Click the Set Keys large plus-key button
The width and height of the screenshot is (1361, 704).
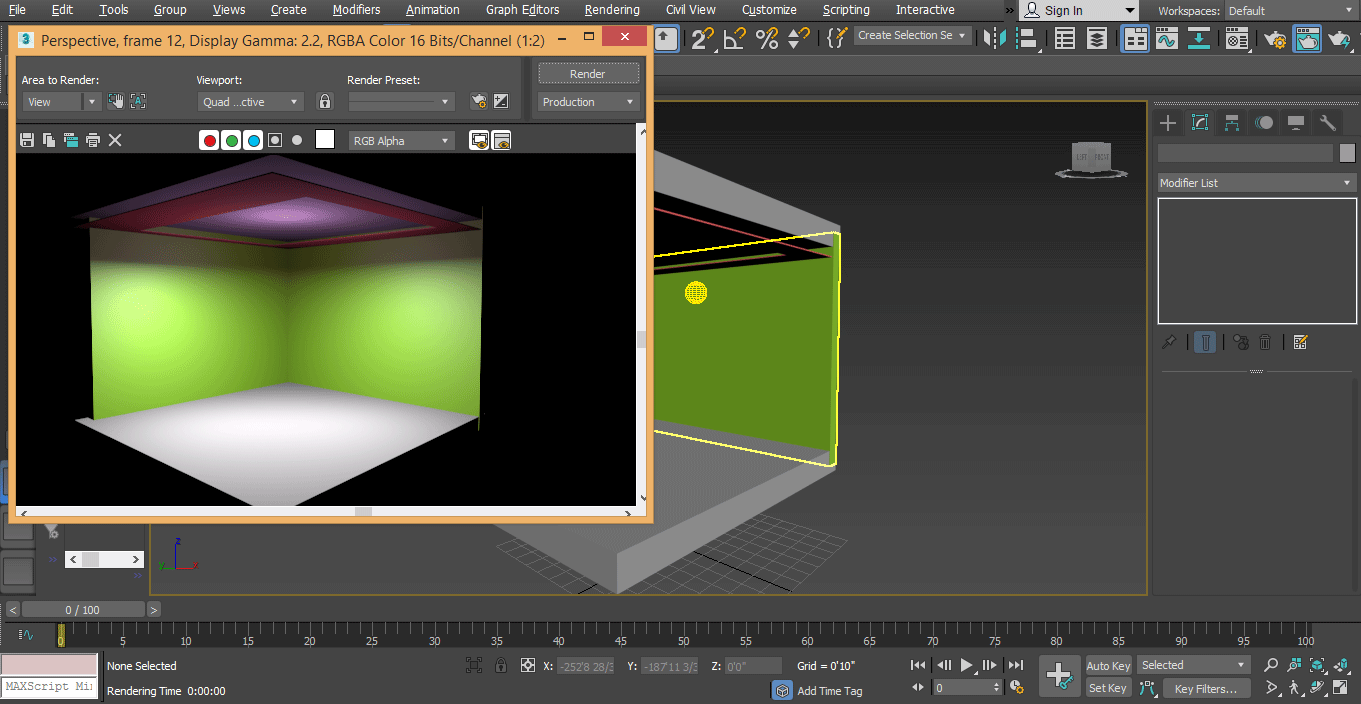tap(1058, 676)
